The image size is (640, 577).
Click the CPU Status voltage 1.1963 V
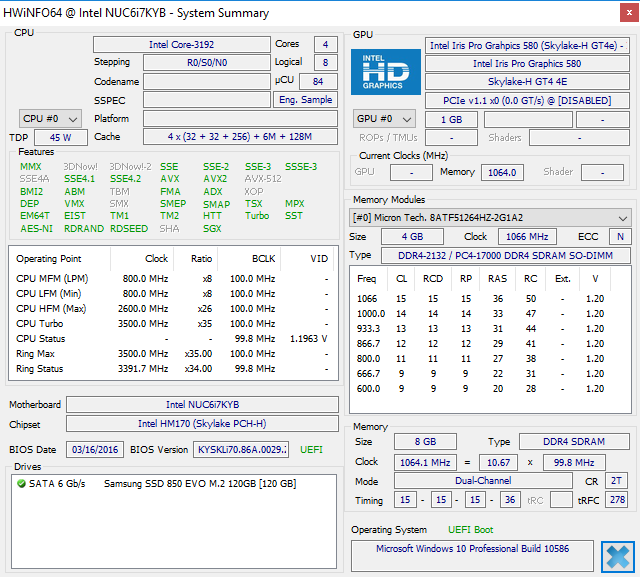point(309,339)
